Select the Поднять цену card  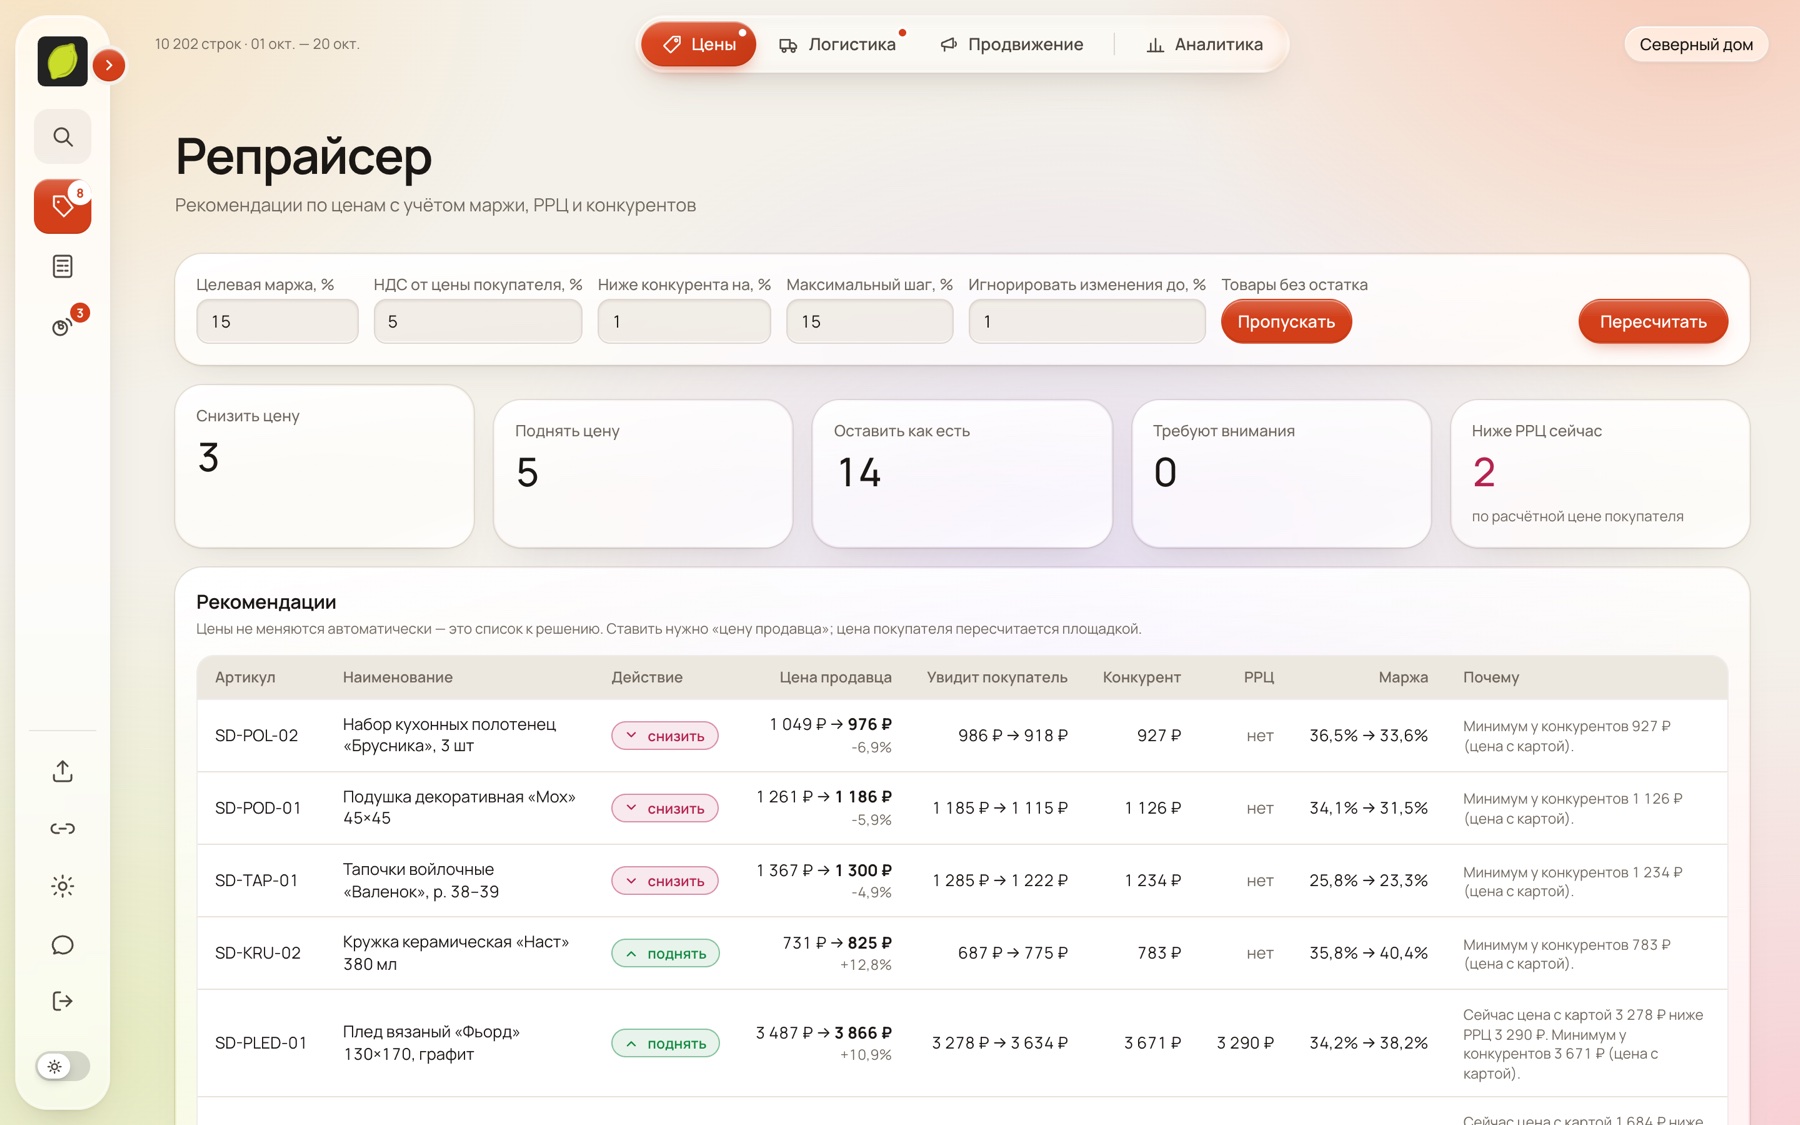click(x=643, y=474)
